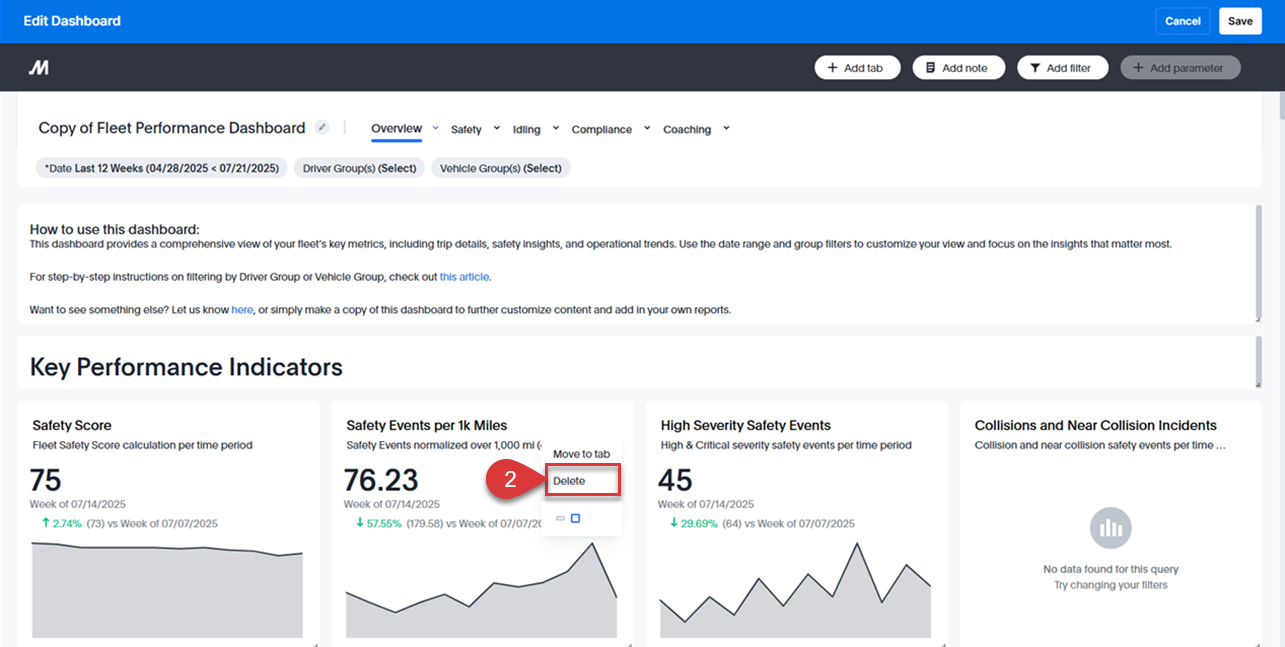Open the Safety tab chevron menu
The image size is (1285, 647).
pos(497,128)
